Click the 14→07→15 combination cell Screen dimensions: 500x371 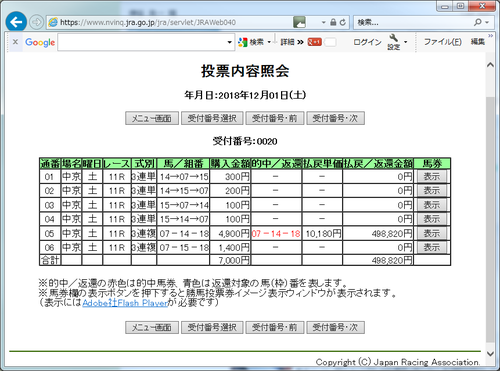(x=183, y=177)
